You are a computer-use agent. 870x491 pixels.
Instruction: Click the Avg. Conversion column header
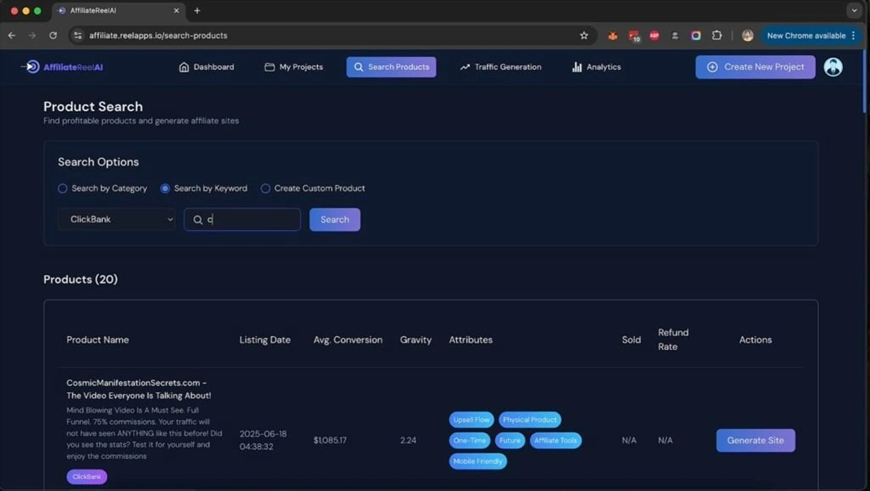click(x=348, y=340)
